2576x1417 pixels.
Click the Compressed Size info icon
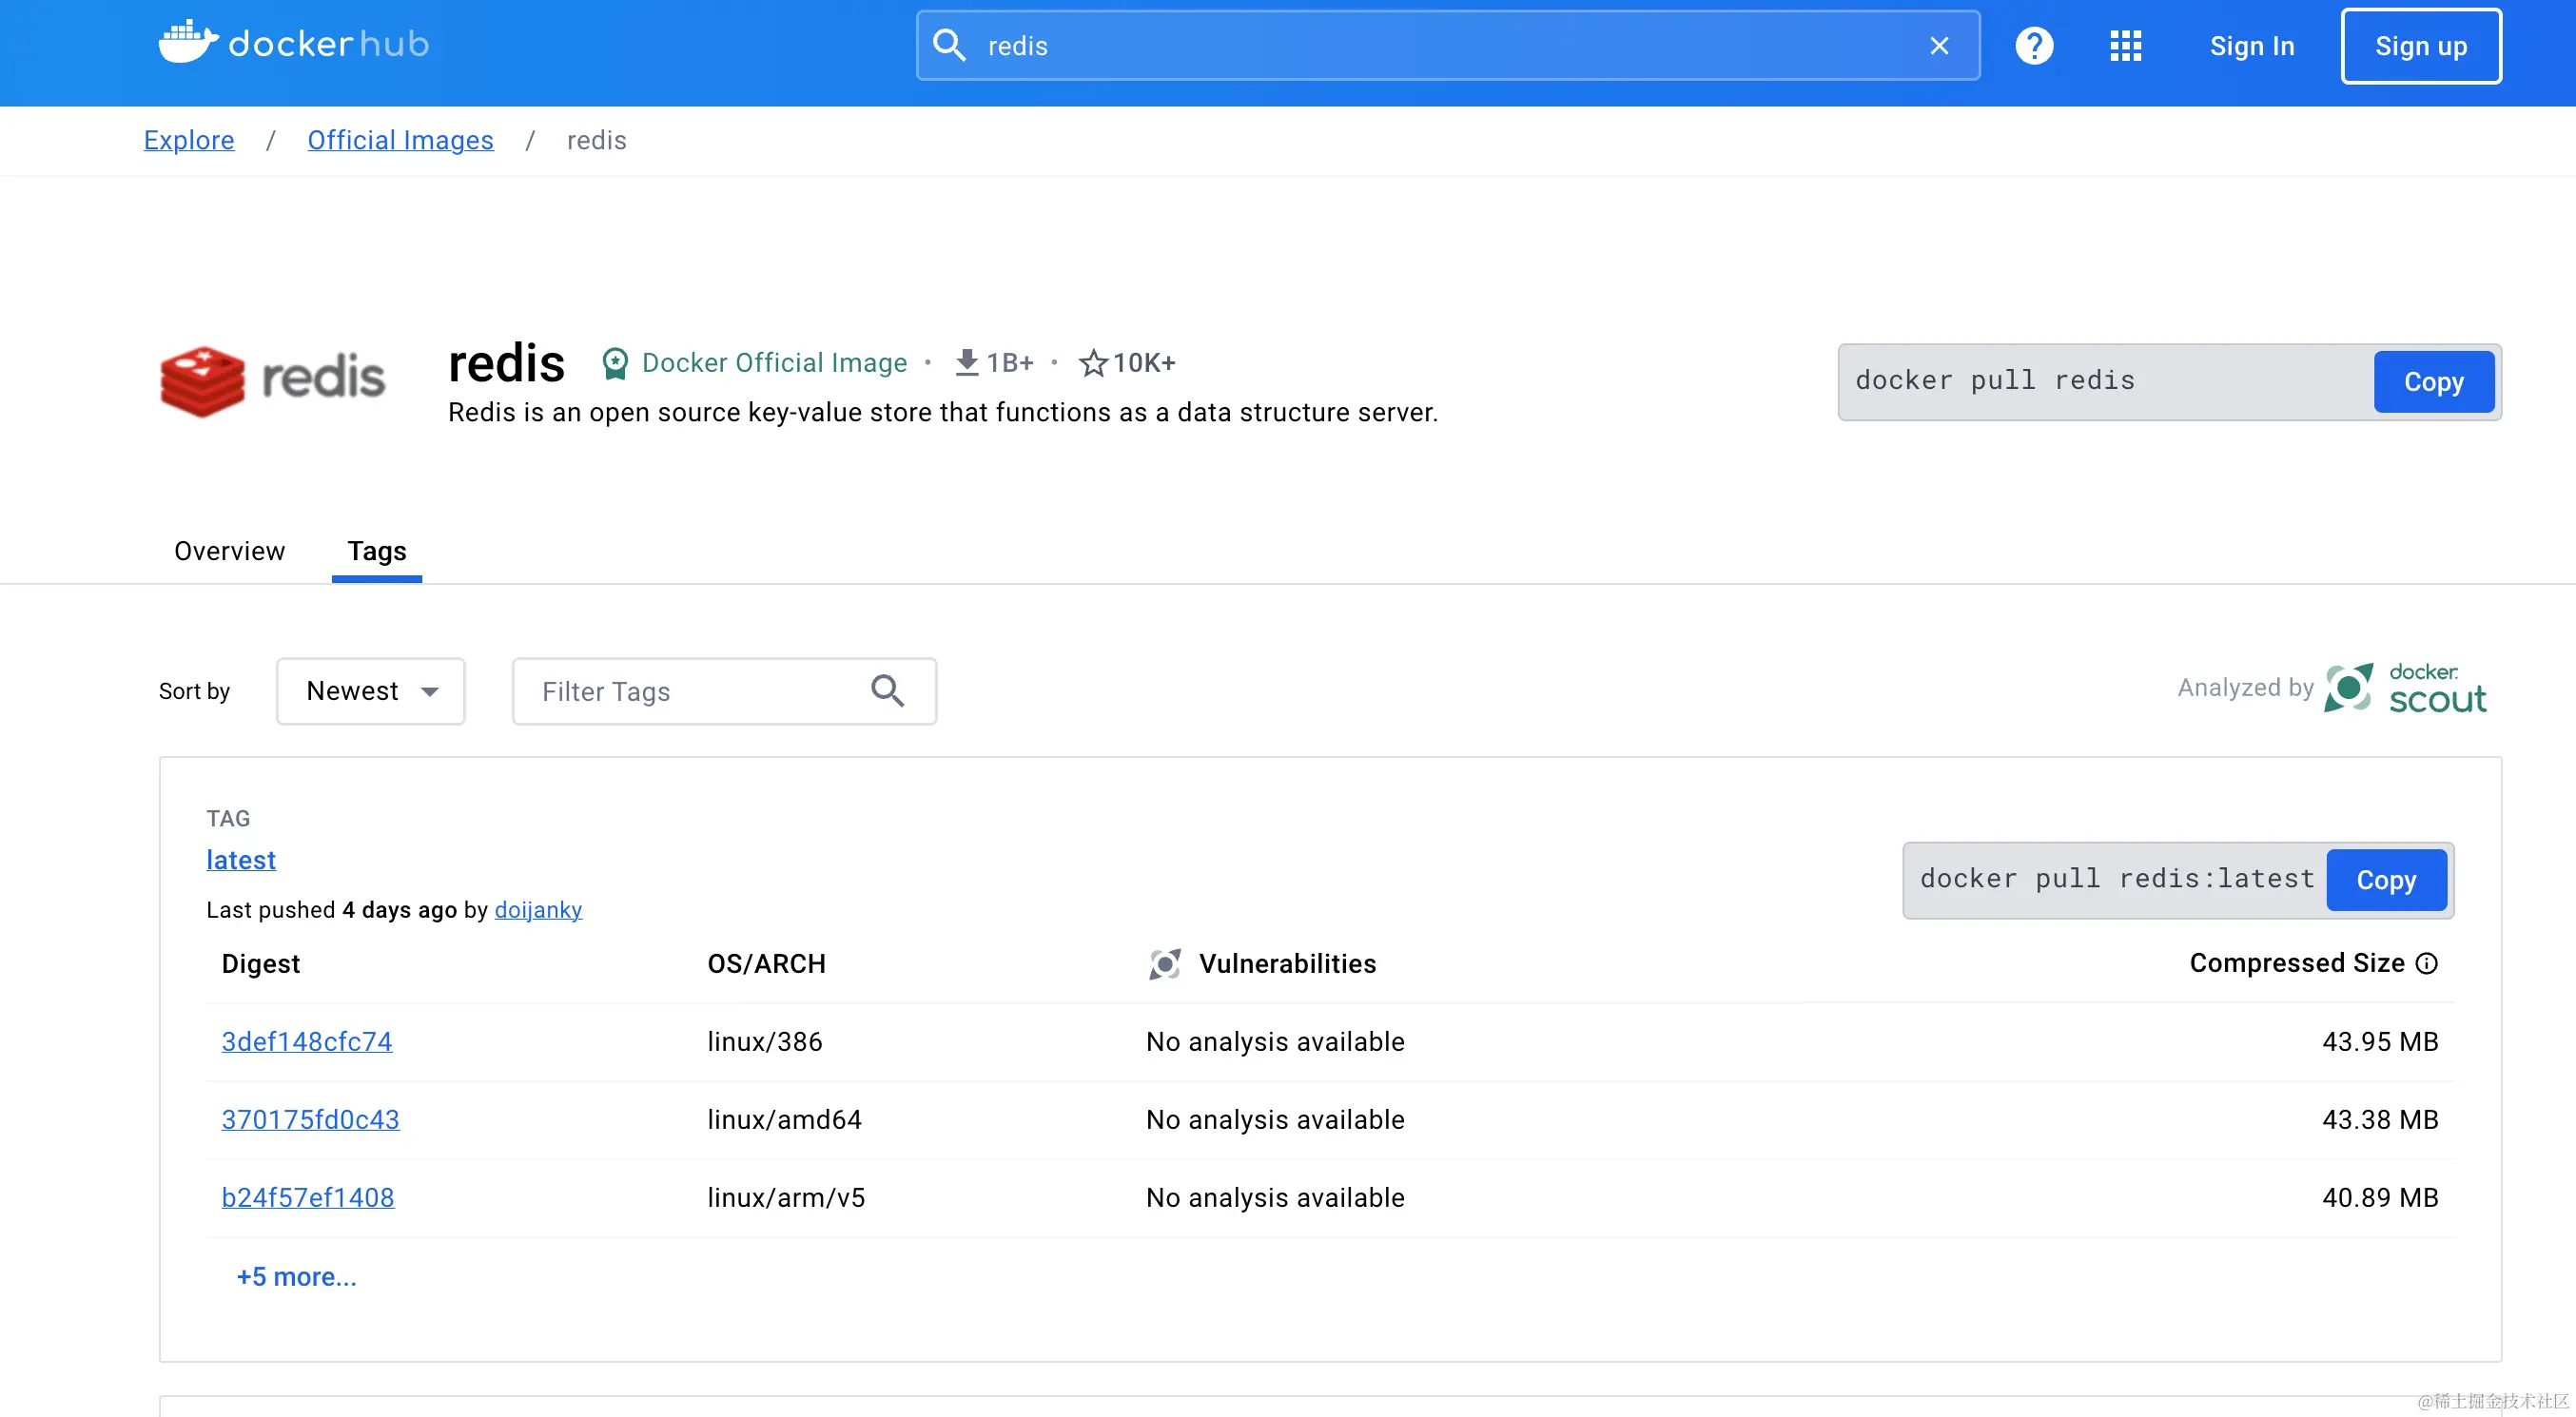coord(2426,963)
